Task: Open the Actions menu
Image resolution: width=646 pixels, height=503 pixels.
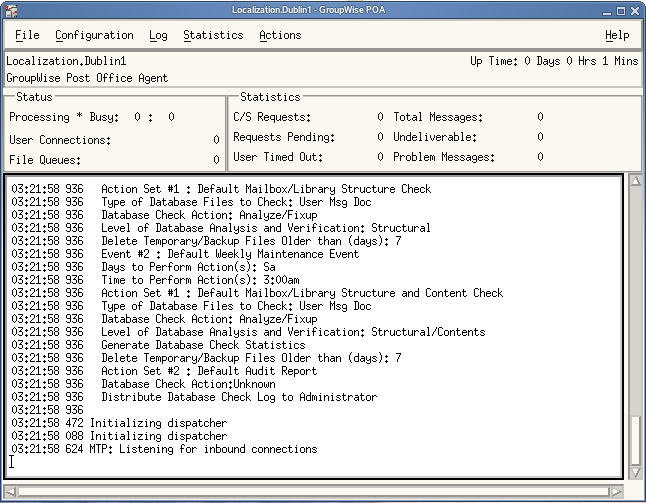Action: [280, 35]
